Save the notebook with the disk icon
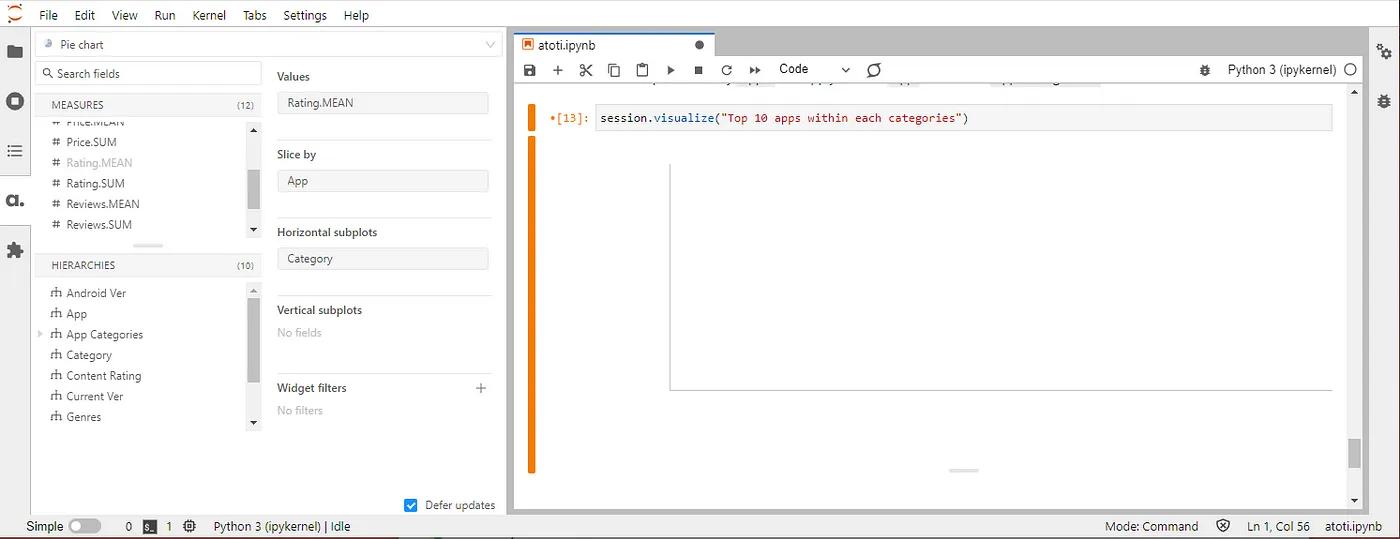 click(x=530, y=70)
